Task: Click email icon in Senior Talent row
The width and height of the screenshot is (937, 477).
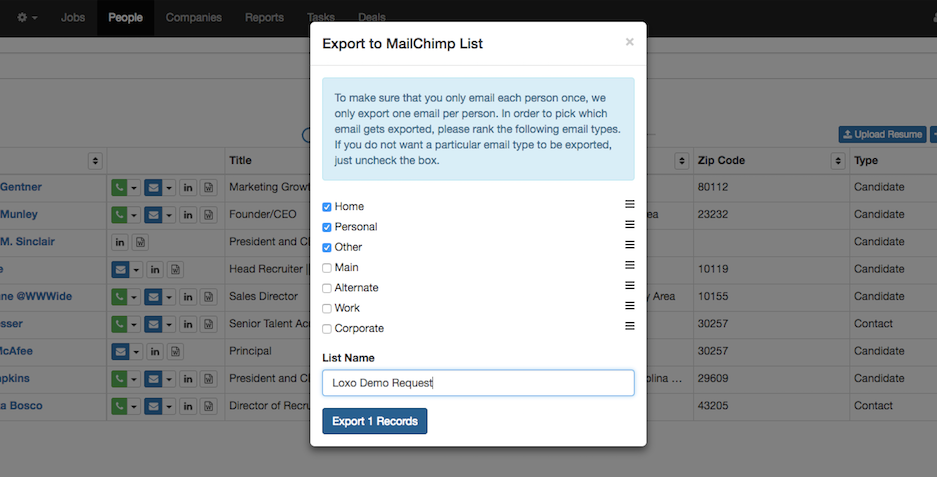Action: tap(154, 324)
